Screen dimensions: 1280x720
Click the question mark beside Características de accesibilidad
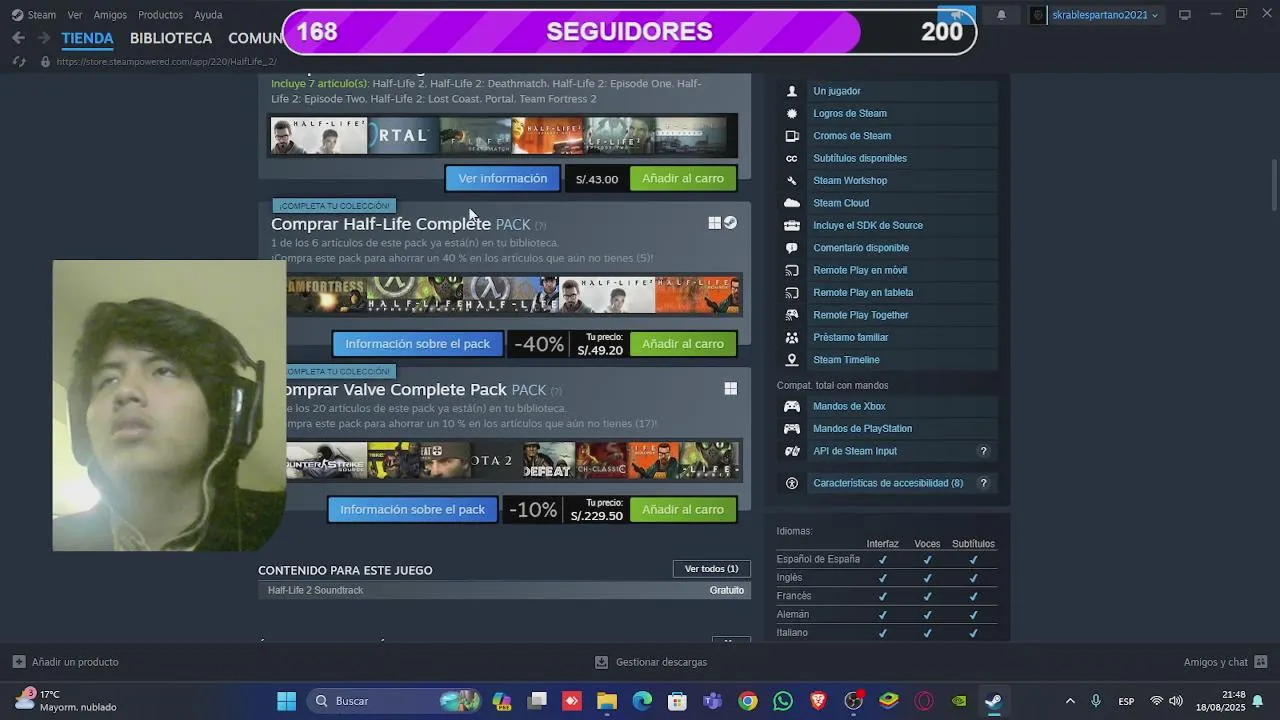click(x=983, y=483)
